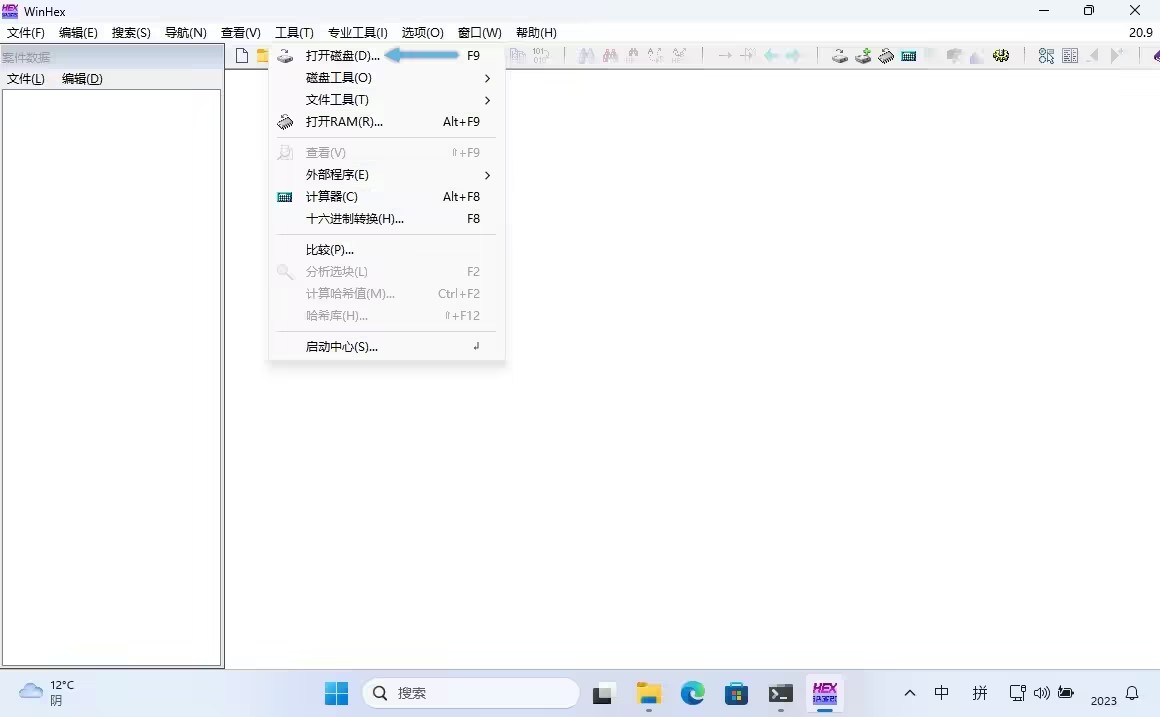Open the 文件(F) menu in menu bar
Screen dimensions: 1160x717
(x=25, y=33)
